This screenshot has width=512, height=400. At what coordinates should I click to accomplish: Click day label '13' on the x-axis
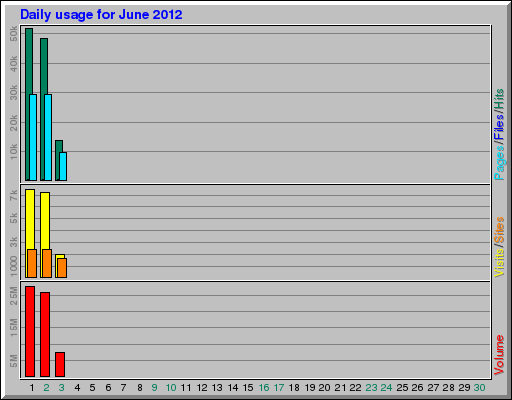(x=217, y=388)
